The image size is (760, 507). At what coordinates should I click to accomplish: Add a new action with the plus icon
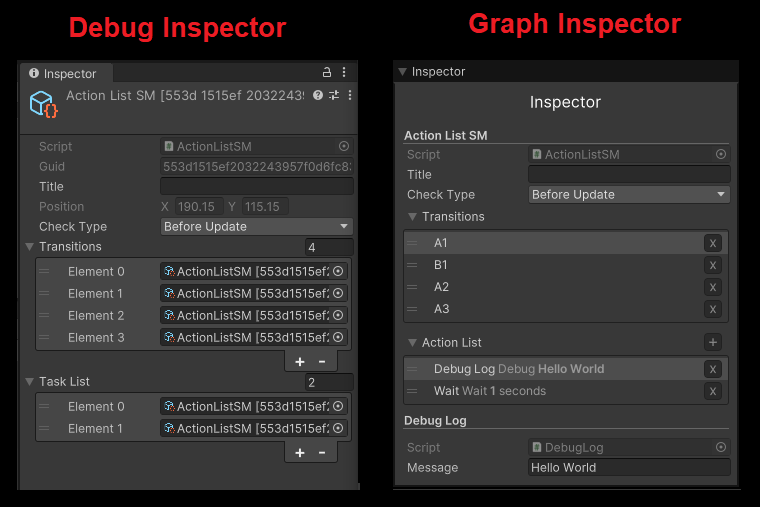pos(712,342)
